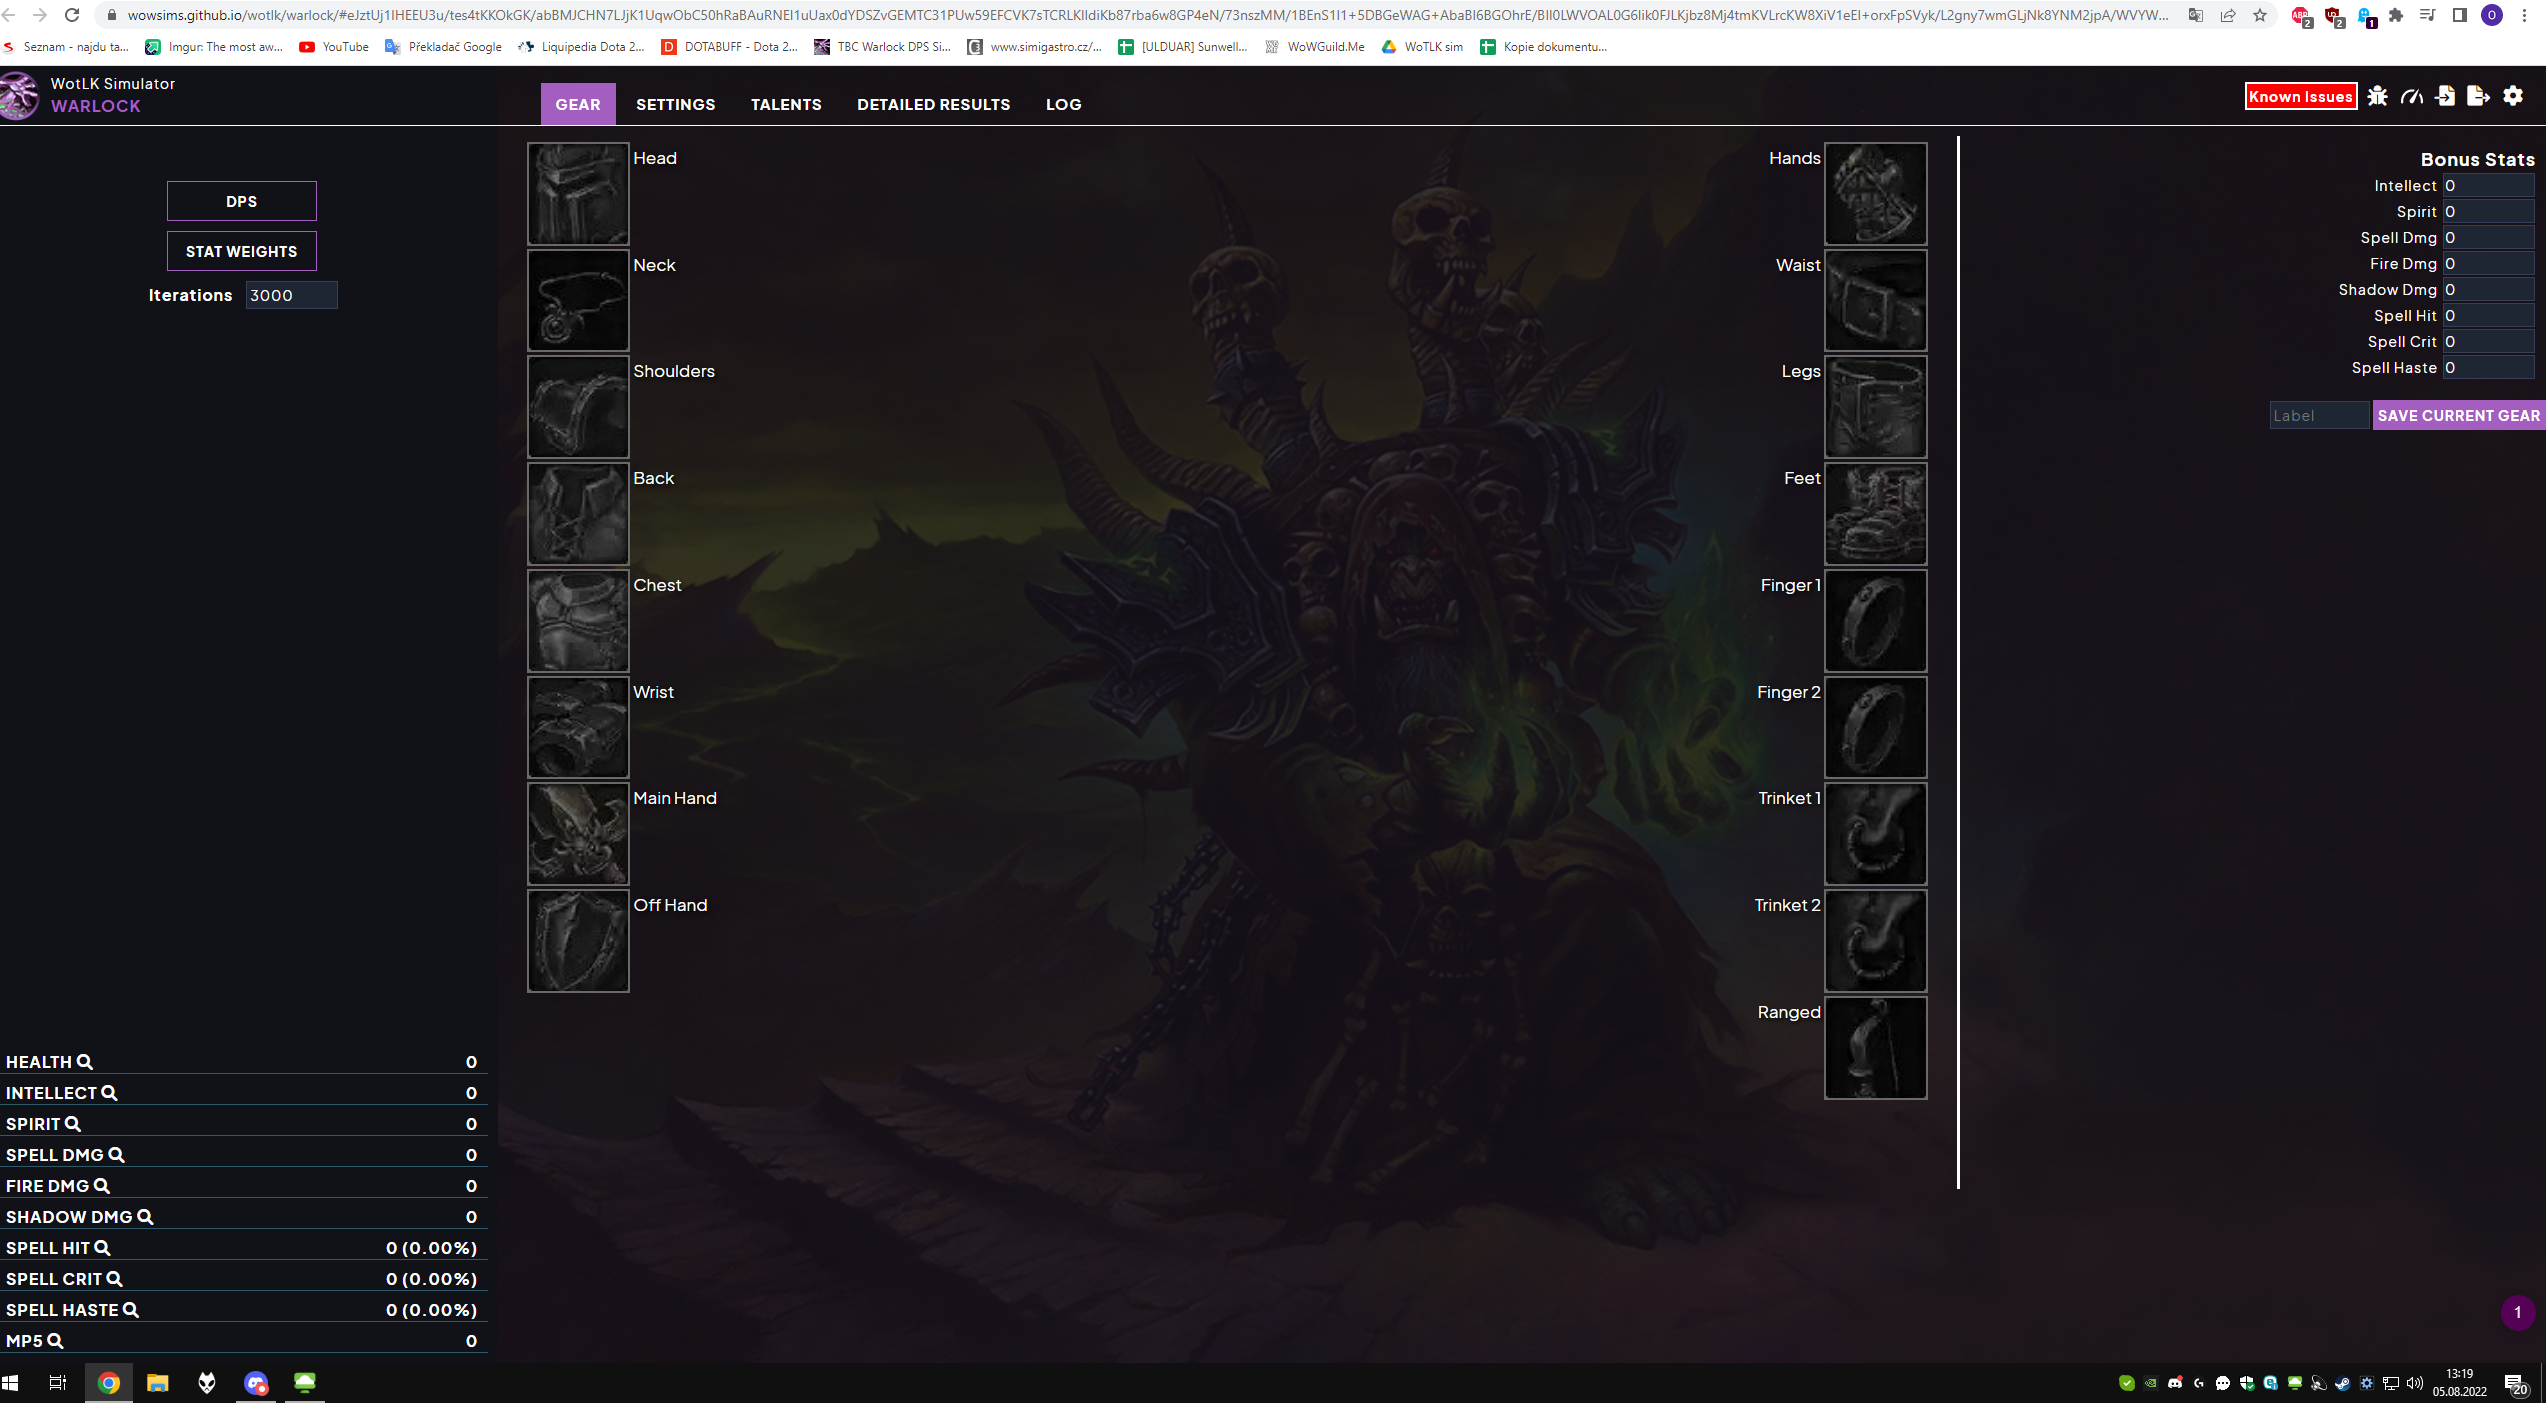
Task: Open the MP5 stat magnifier
Action: tap(54, 1341)
